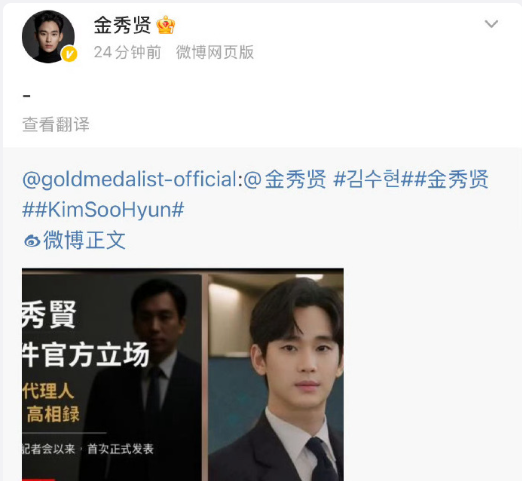Open the profile avatar of 金秀贤

[48, 36]
